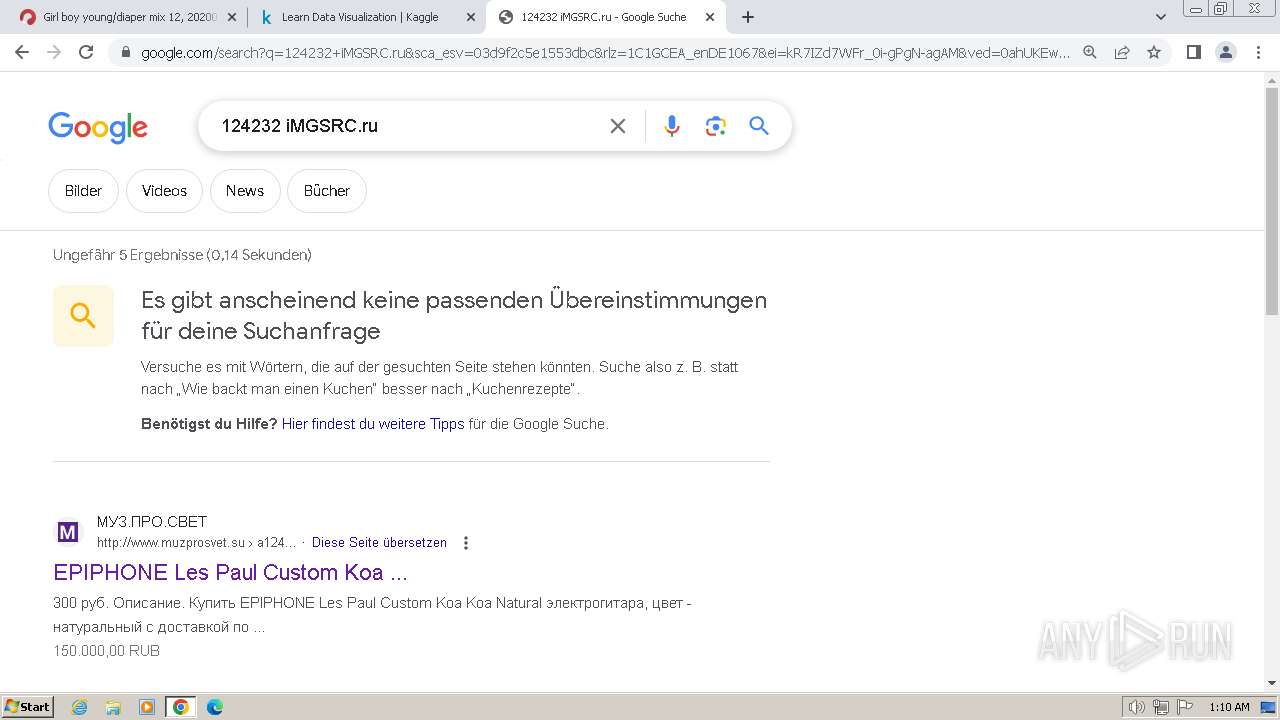Search by image with Google Lens
The image size is (1280, 720).
tap(715, 126)
